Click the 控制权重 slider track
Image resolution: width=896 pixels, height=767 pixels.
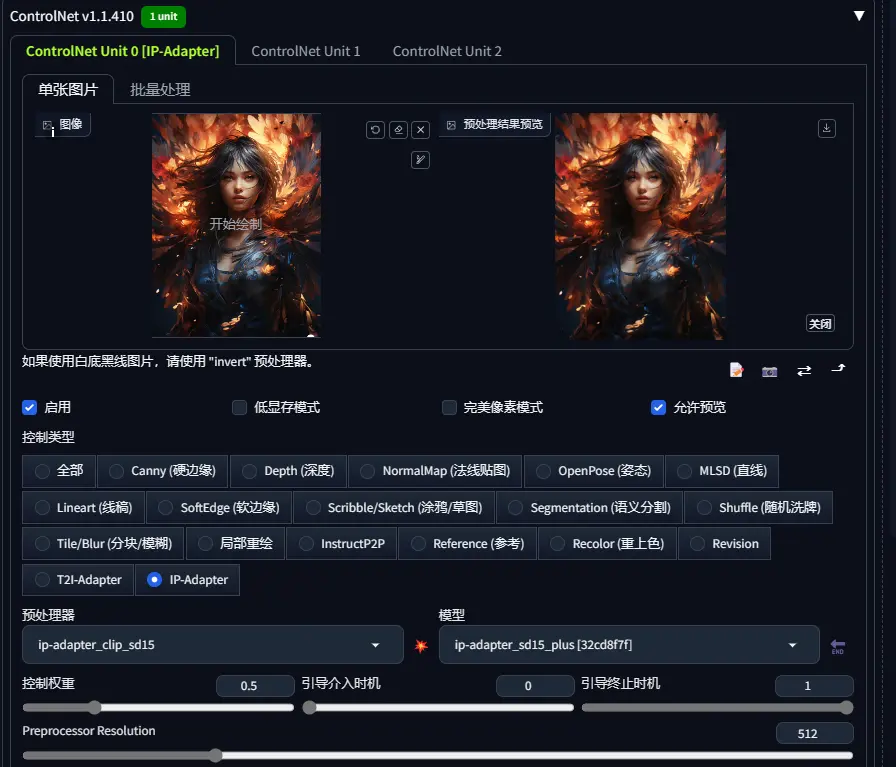tap(158, 708)
